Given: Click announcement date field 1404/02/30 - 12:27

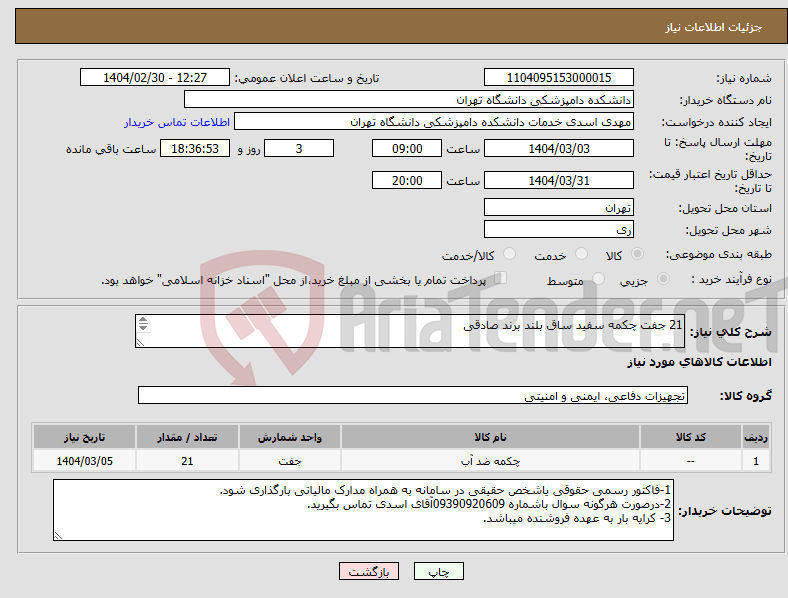Looking at the screenshot, I should 155,77.
